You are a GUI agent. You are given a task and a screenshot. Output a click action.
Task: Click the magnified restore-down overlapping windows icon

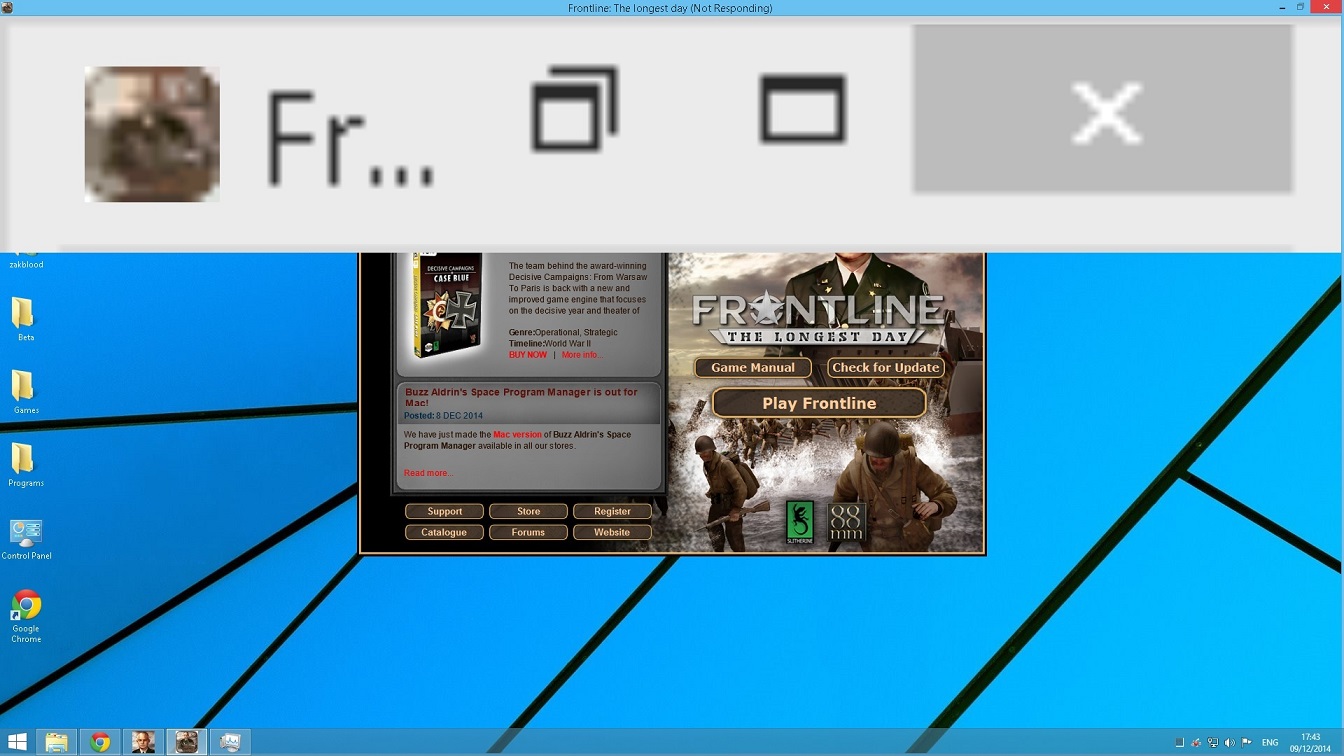(x=574, y=109)
